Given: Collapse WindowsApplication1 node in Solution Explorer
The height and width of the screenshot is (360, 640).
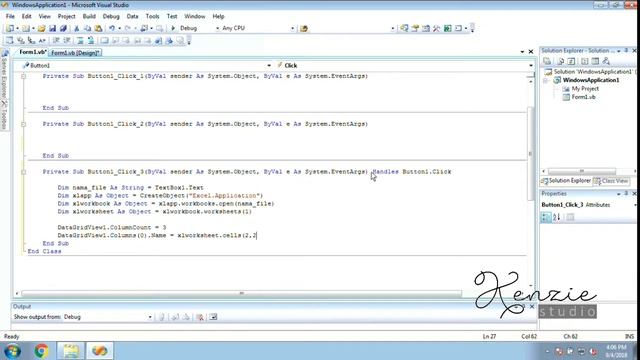Looking at the screenshot, I should [x=546, y=80].
